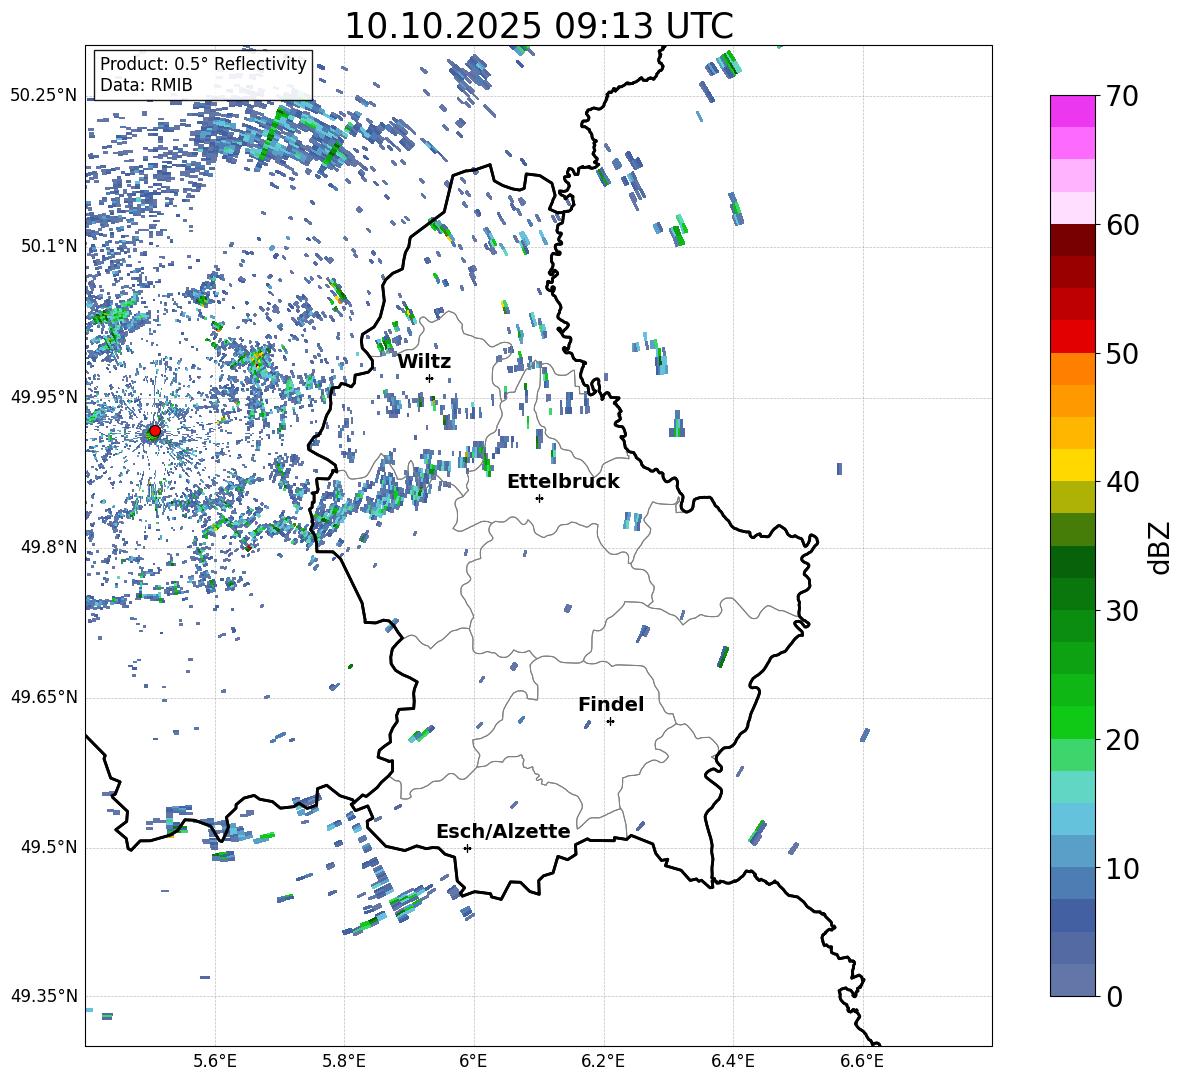Pick the magenta swatch at colorbar top
Image resolution: width=1184 pixels, height=1081 pixels.
coord(1073,111)
